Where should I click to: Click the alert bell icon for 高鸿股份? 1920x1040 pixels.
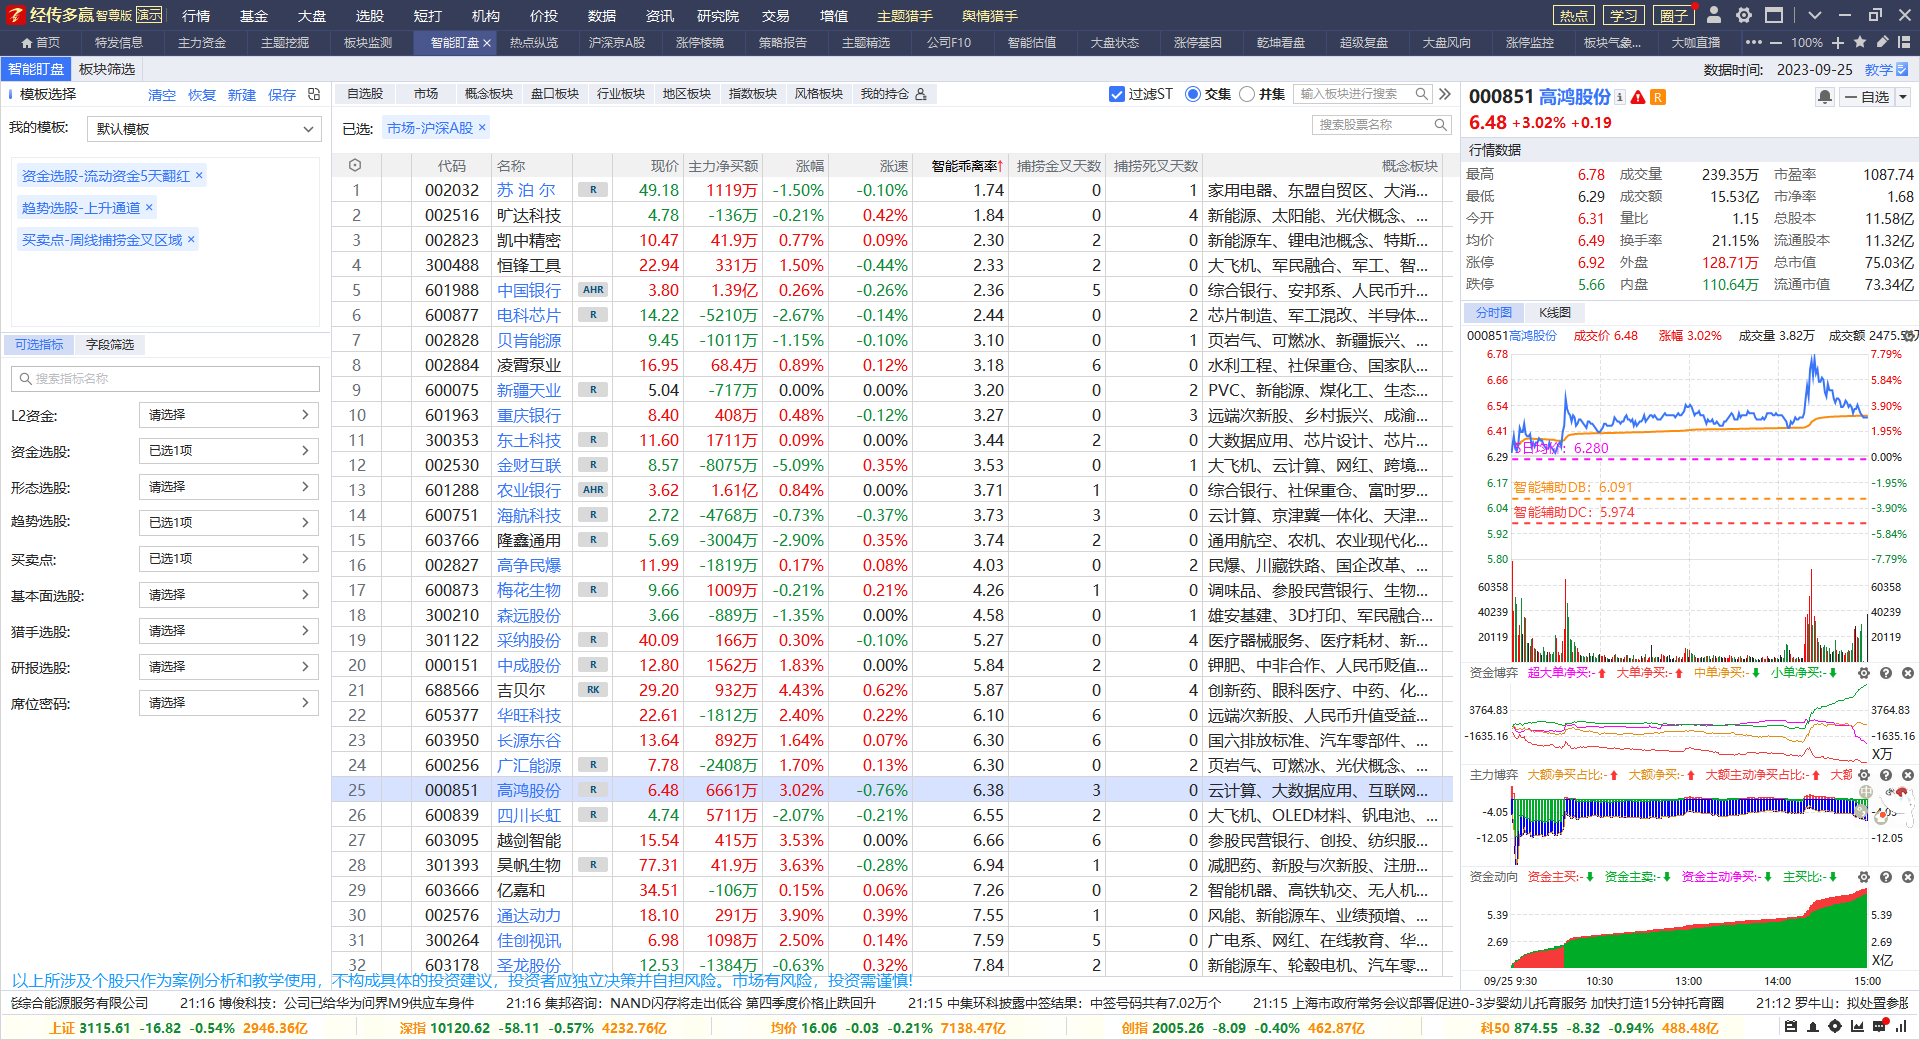coord(1825,97)
